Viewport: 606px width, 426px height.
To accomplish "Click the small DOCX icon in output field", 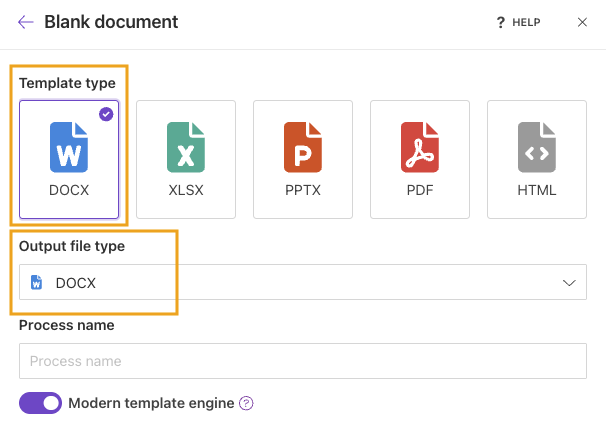I will pos(37,283).
